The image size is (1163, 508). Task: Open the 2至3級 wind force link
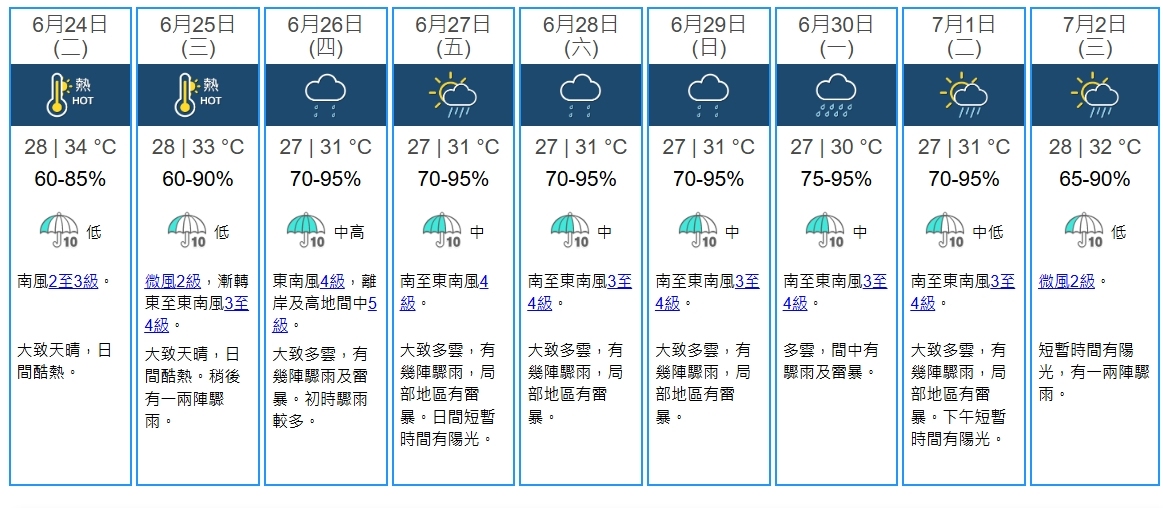73,282
